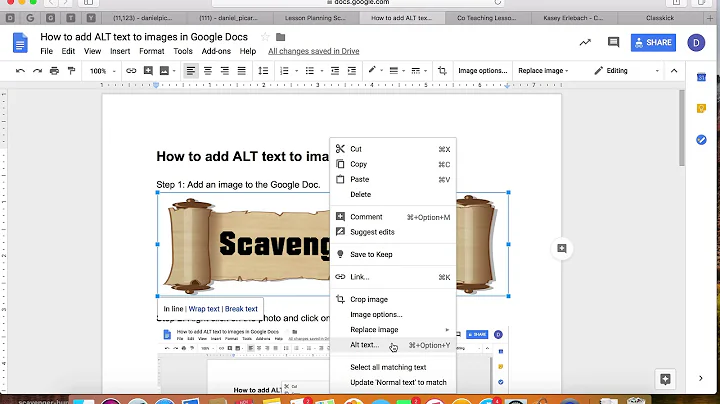The width and height of the screenshot is (720, 404).
Task: Open the Edit menu
Action: tap(68, 51)
